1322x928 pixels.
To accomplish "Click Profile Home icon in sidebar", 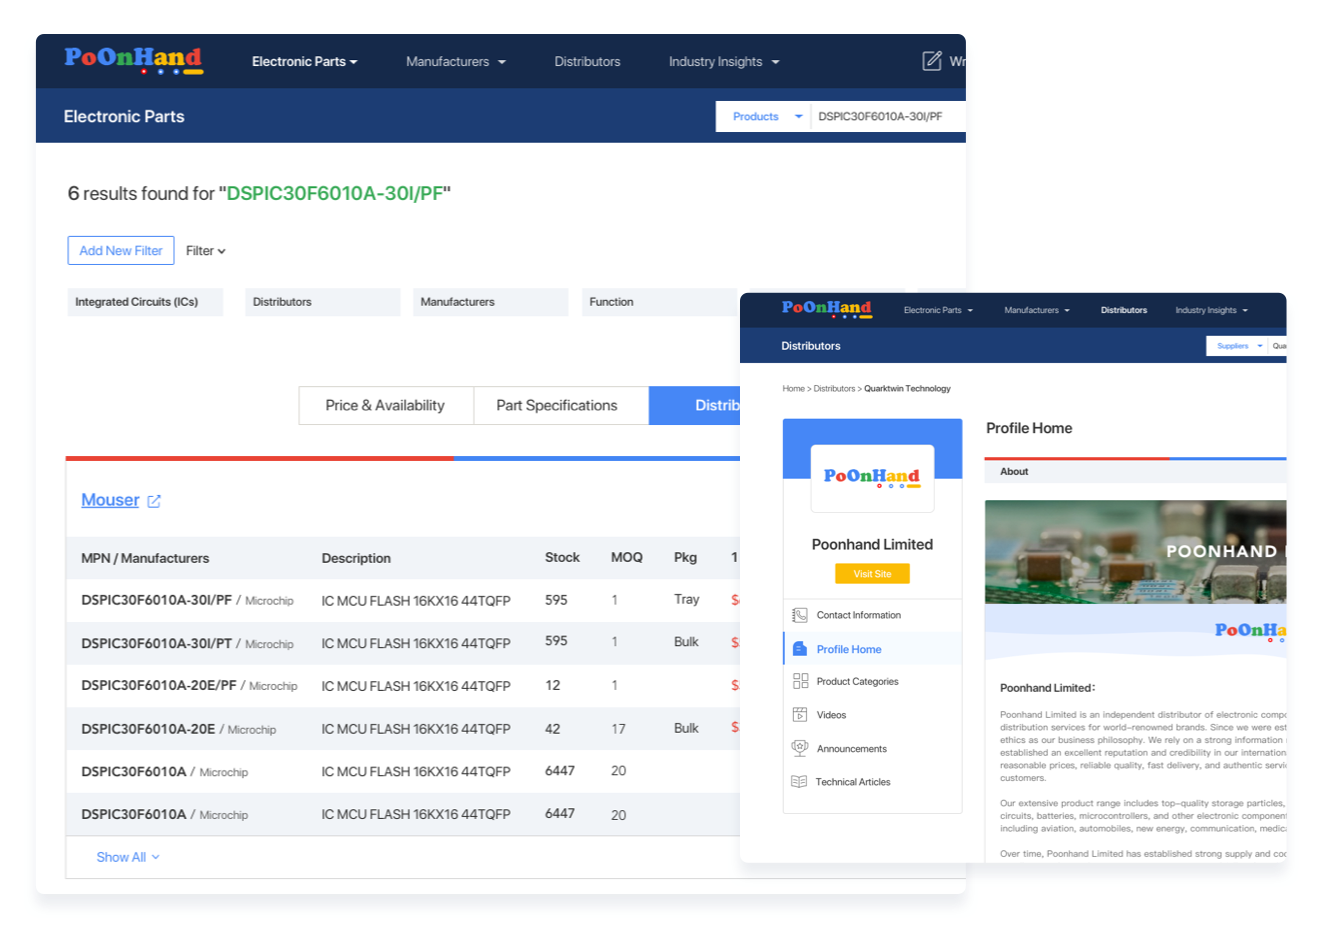I will click(x=799, y=649).
